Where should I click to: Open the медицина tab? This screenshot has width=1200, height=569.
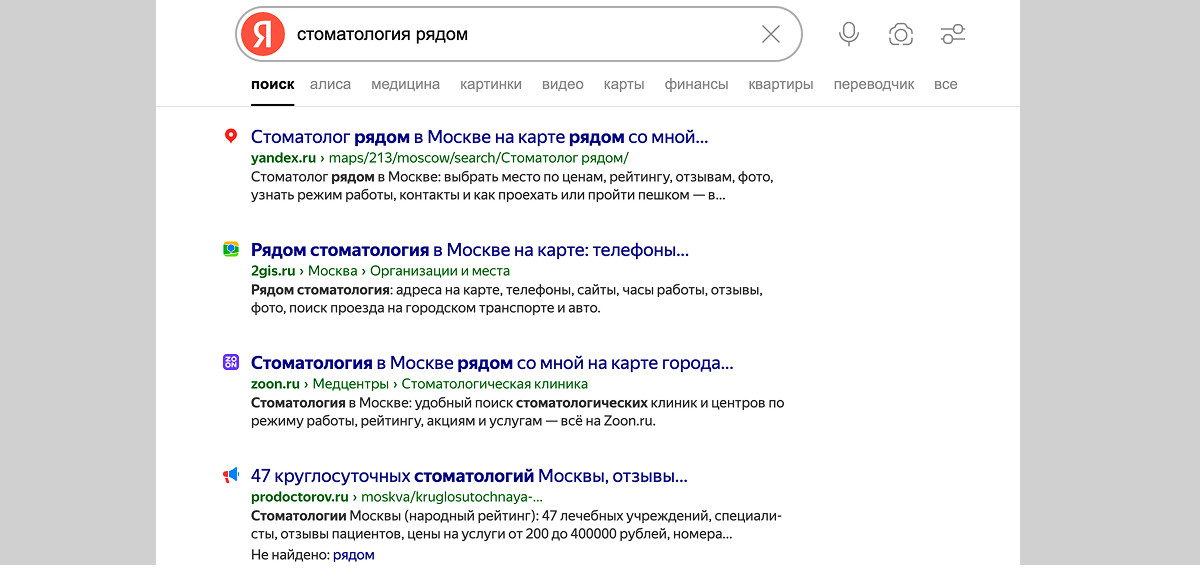[x=405, y=85]
